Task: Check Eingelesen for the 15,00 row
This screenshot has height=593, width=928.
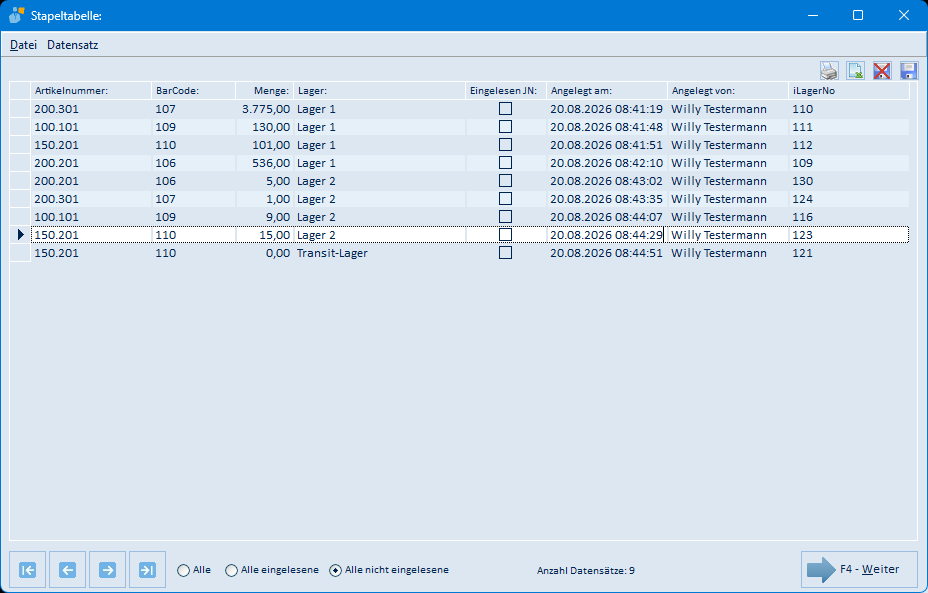Action: (505, 235)
